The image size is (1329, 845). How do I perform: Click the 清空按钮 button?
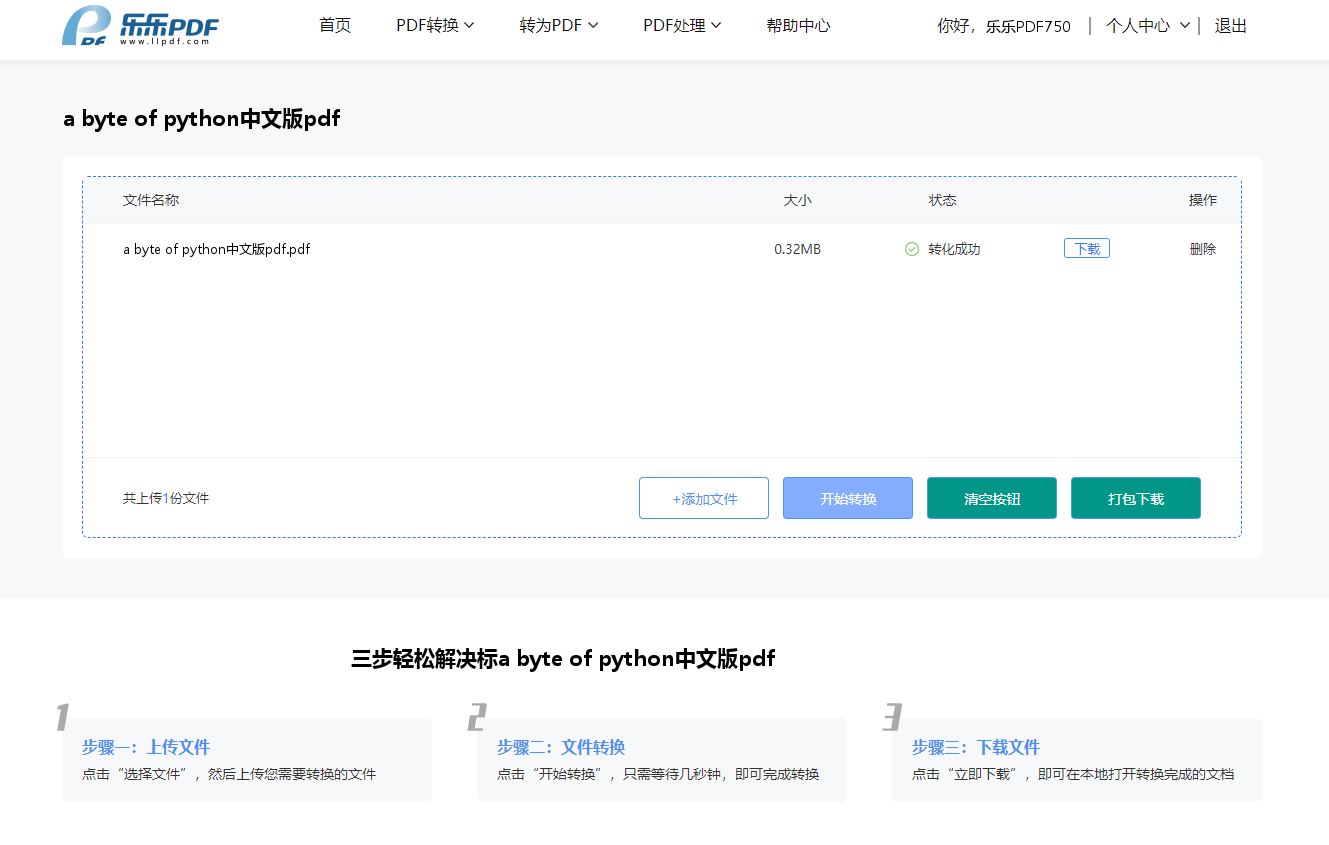[992, 498]
